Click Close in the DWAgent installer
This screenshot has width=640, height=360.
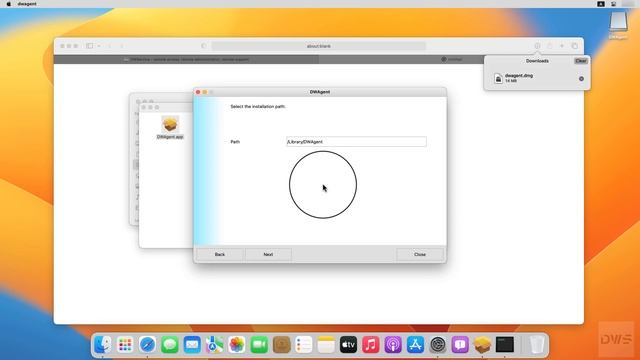tap(420, 254)
